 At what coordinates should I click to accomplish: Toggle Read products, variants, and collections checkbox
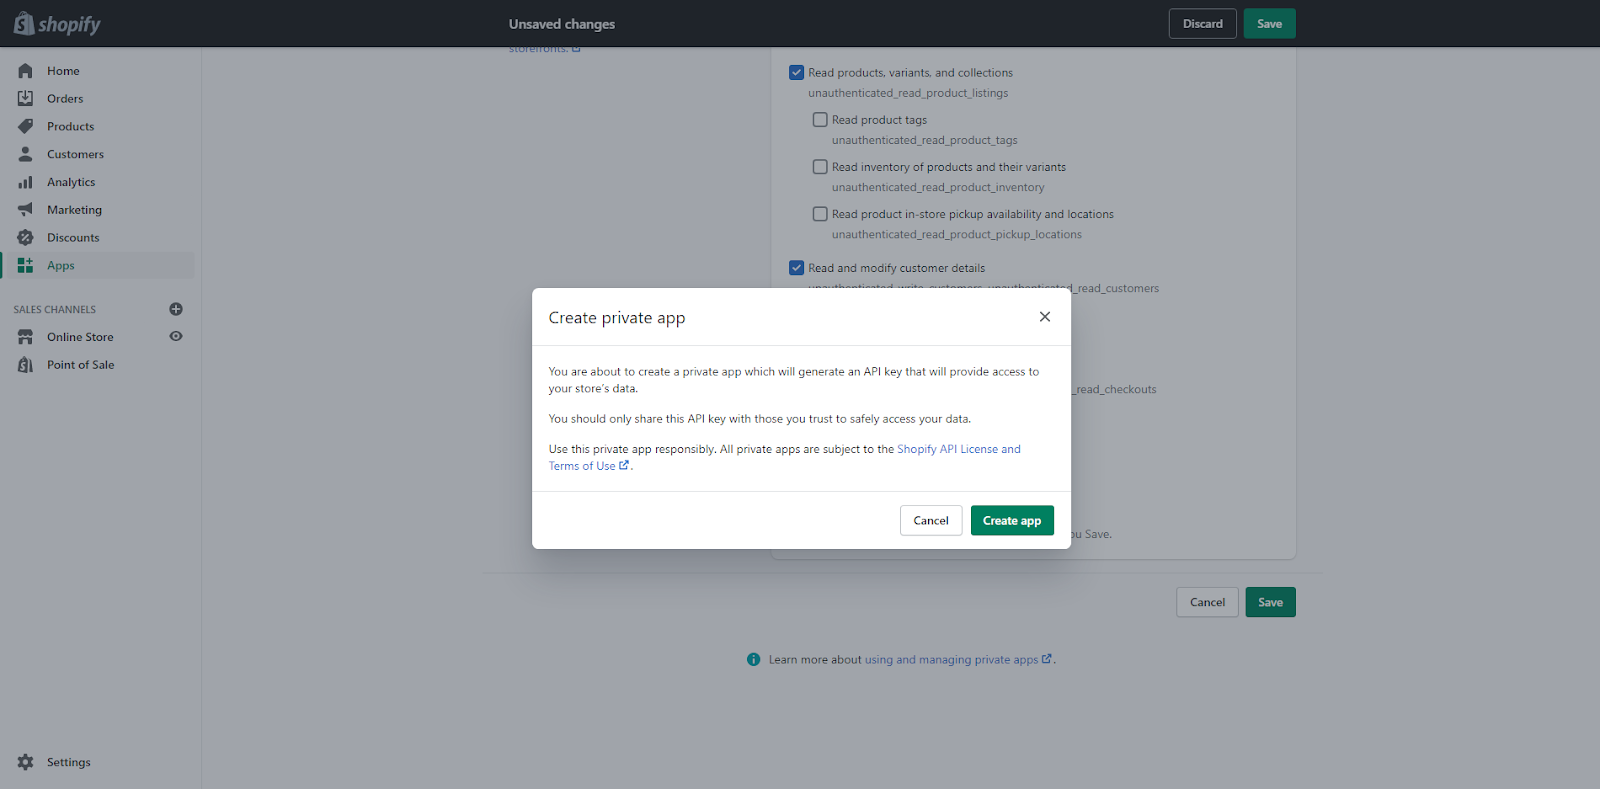tap(797, 72)
